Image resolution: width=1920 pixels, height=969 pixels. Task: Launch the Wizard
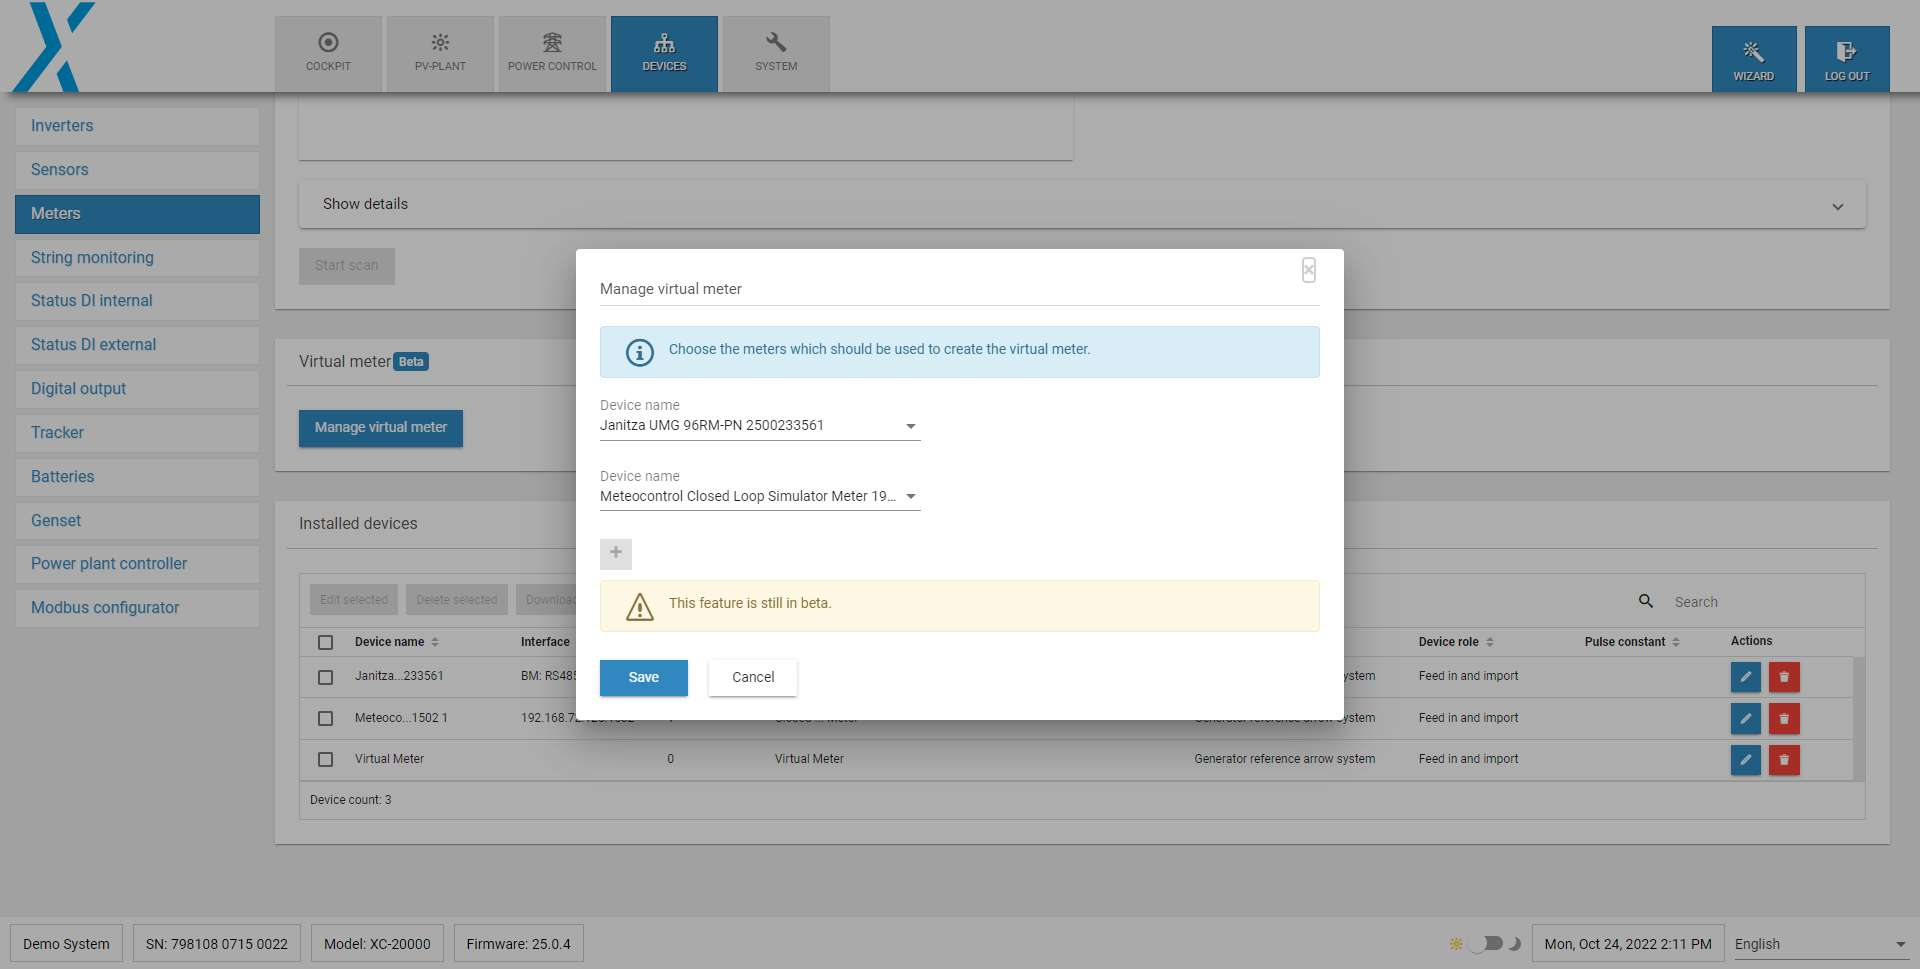[x=1754, y=59]
